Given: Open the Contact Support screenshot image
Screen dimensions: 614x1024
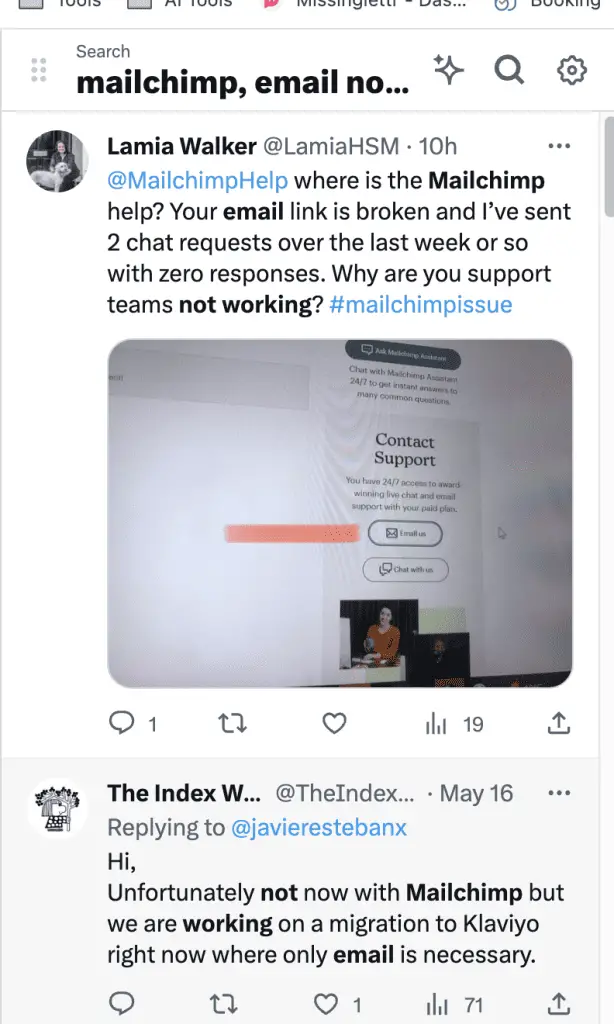Looking at the screenshot, I should [340, 513].
